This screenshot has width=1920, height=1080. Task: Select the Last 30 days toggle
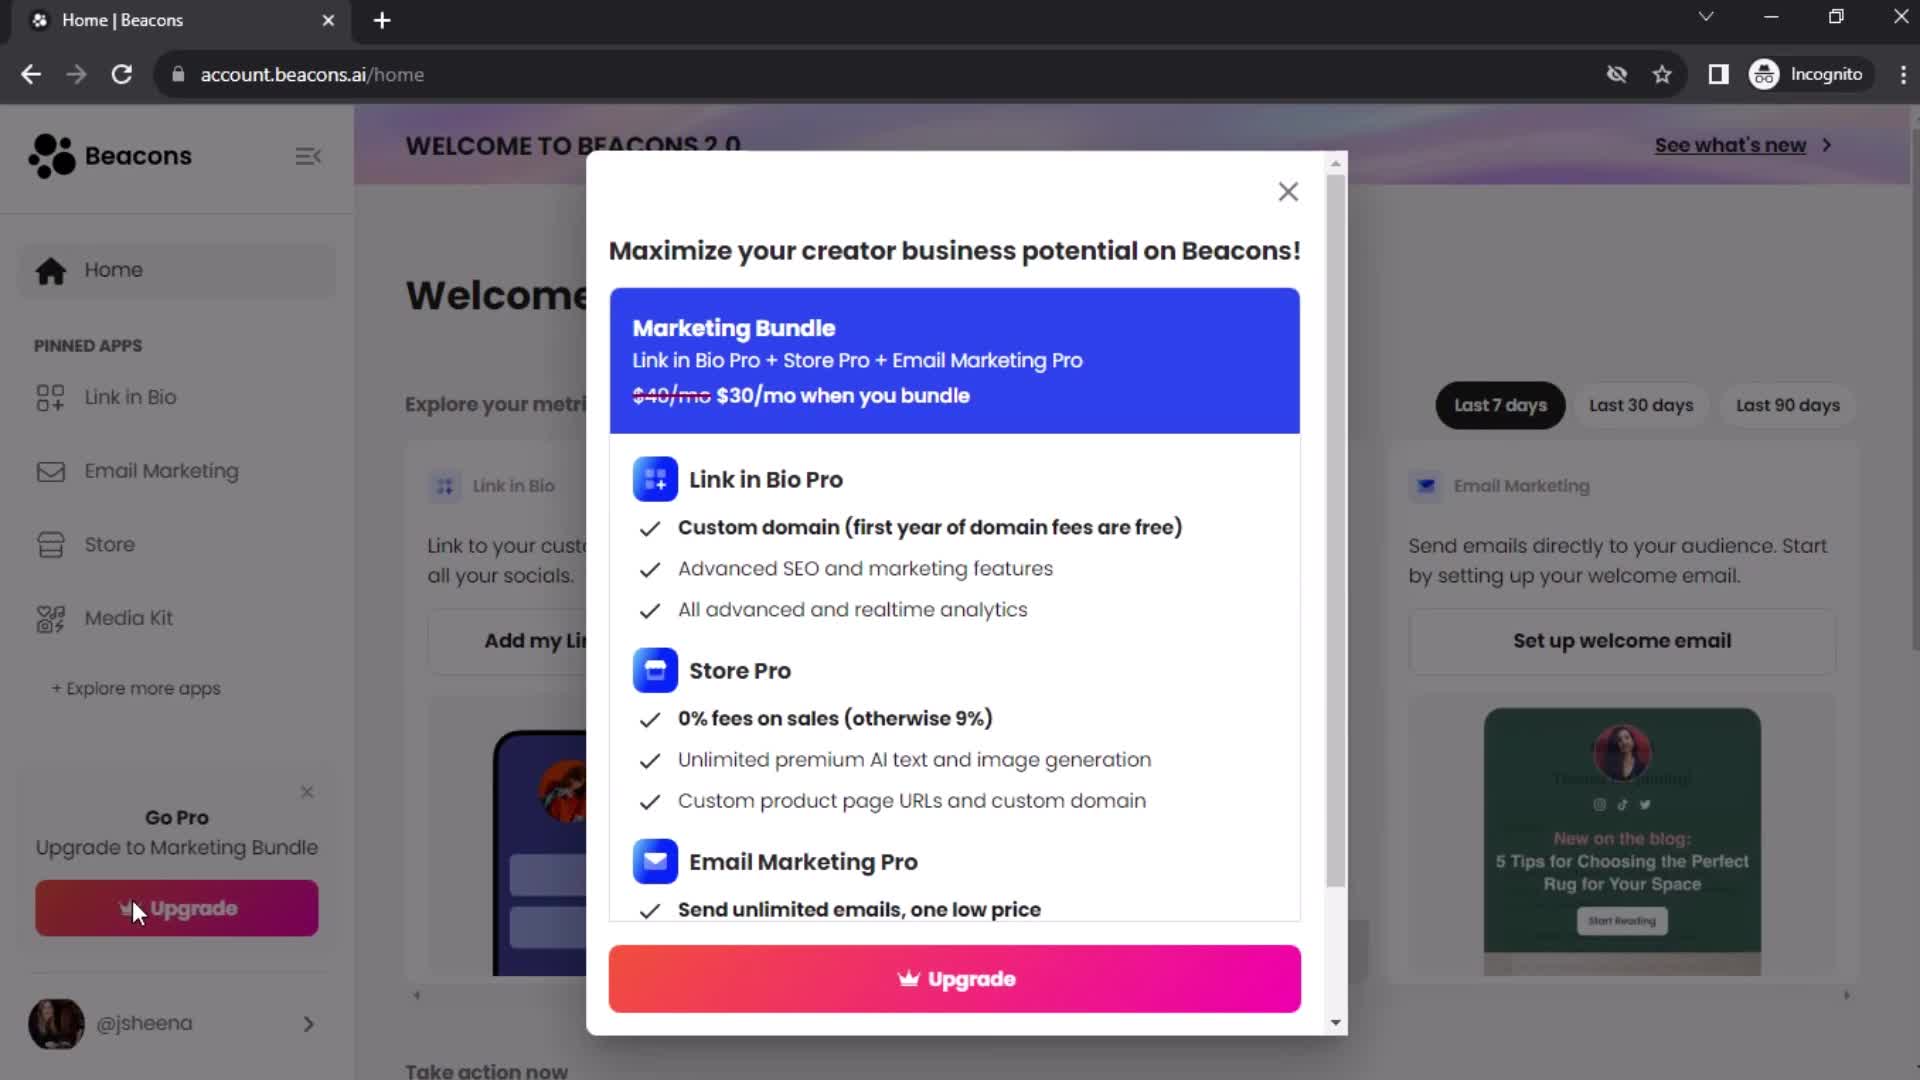(1640, 405)
